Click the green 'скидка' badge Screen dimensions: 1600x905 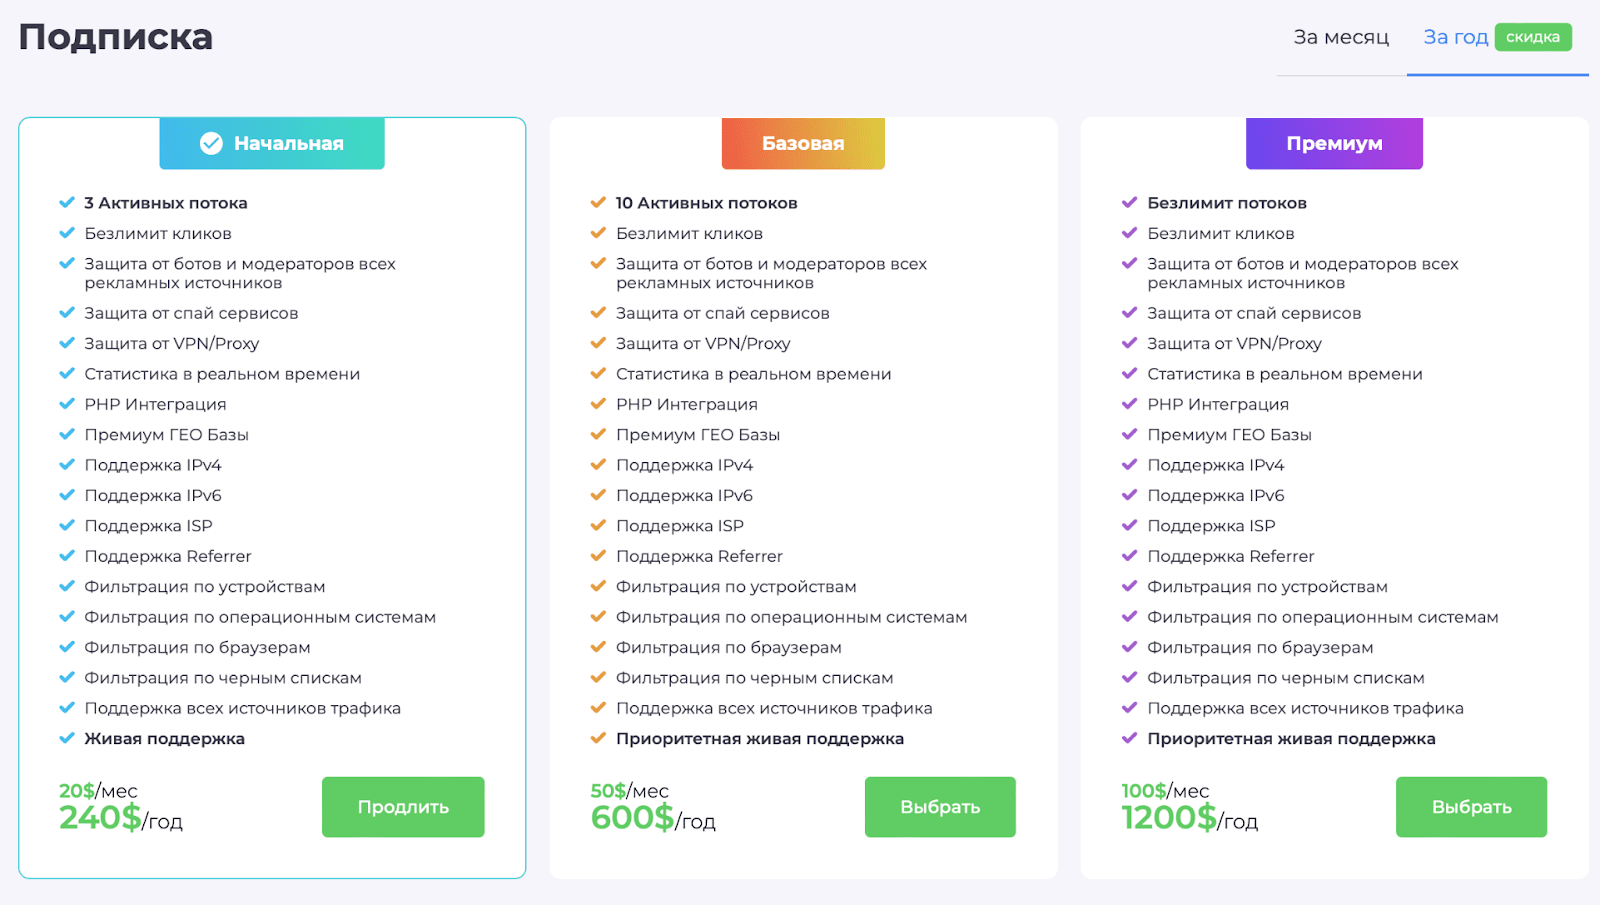pos(1533,37)
